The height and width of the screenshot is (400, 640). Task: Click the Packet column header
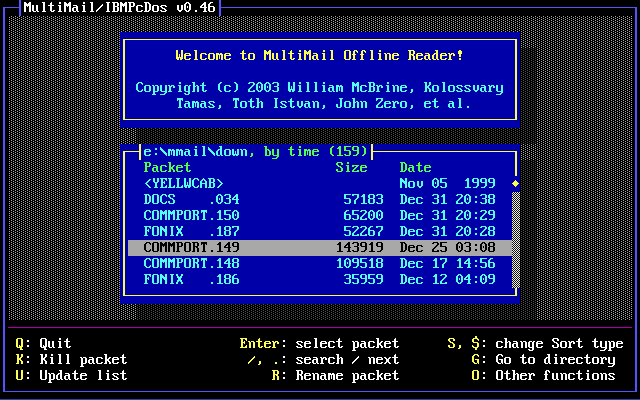pyautogui.click(x=167, y=167)
